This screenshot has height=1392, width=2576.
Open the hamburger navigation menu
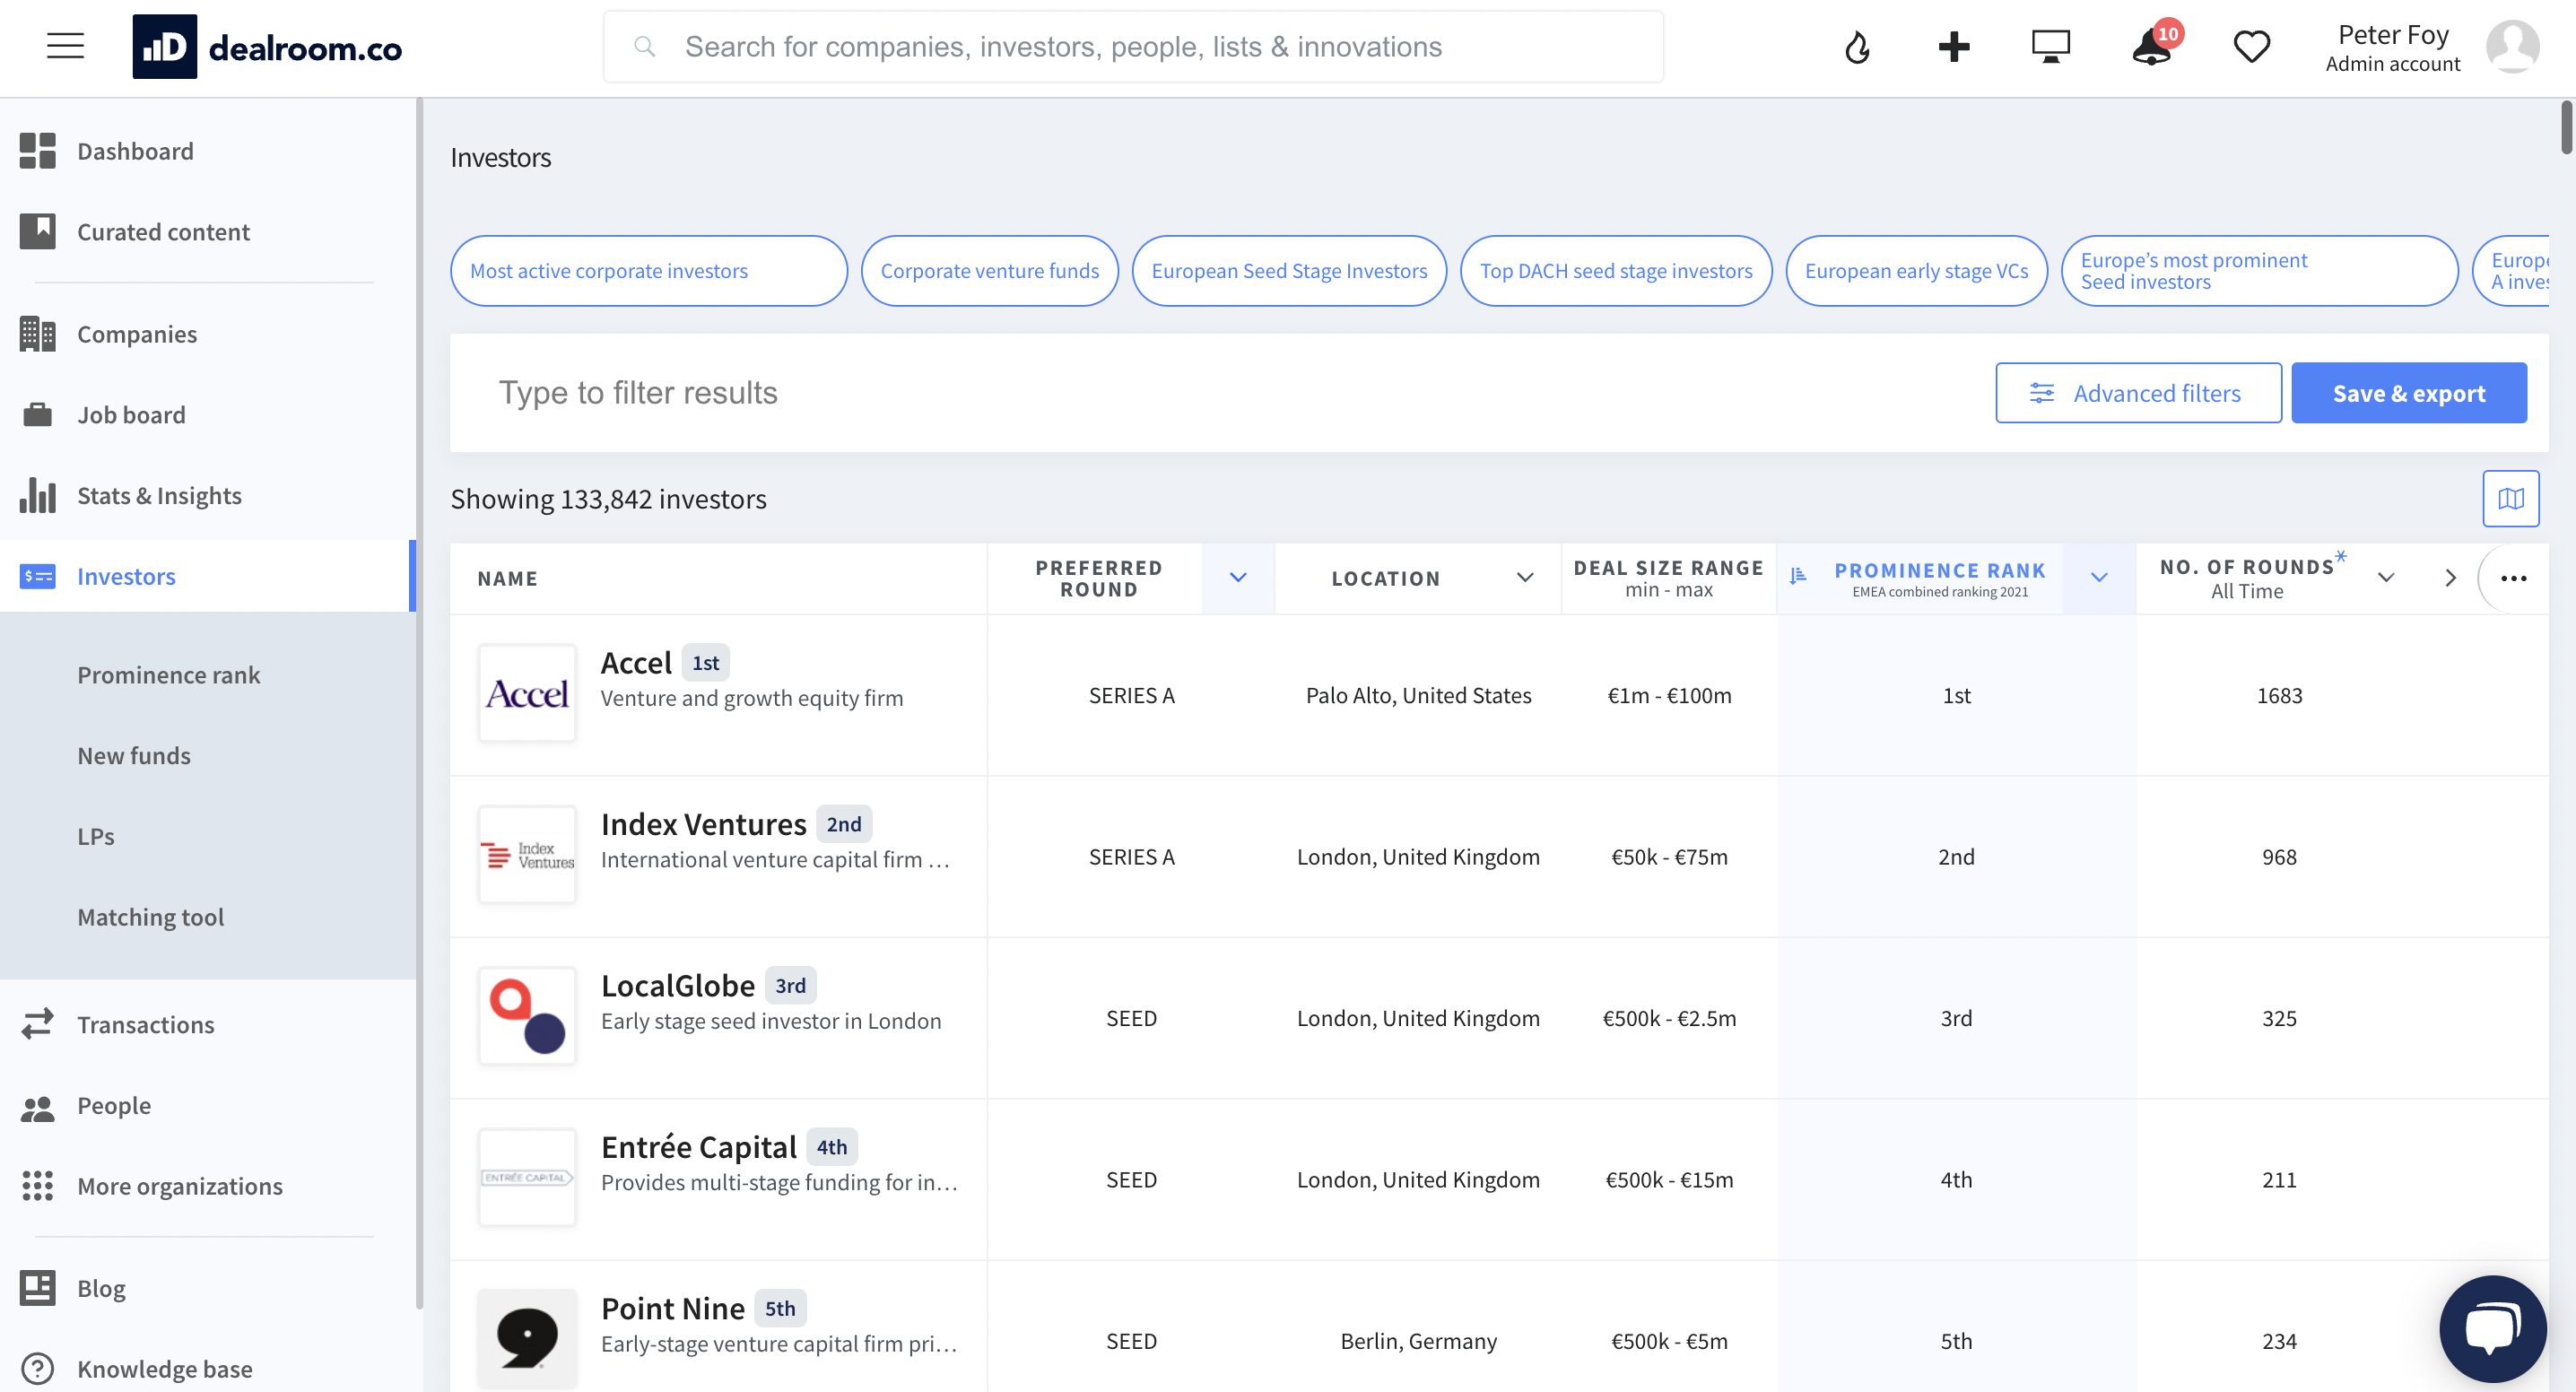click(64, 45)
